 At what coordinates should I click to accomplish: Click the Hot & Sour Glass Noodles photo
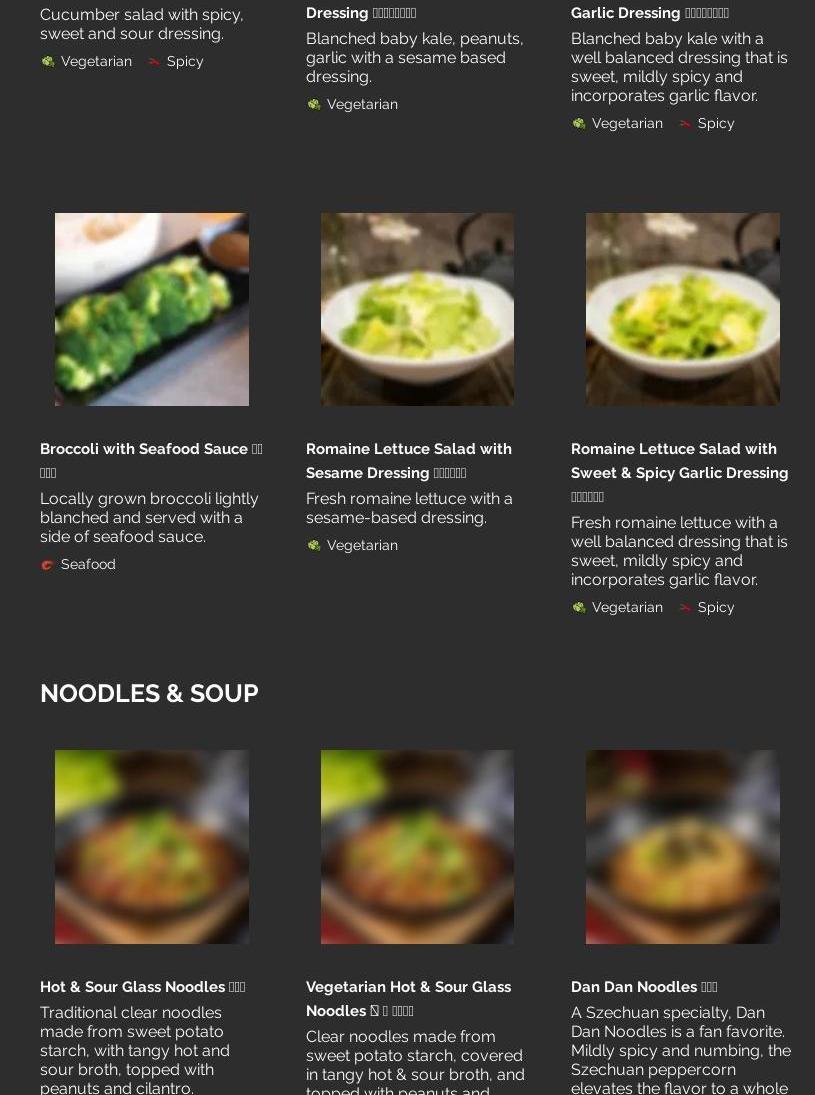[152, 847]
